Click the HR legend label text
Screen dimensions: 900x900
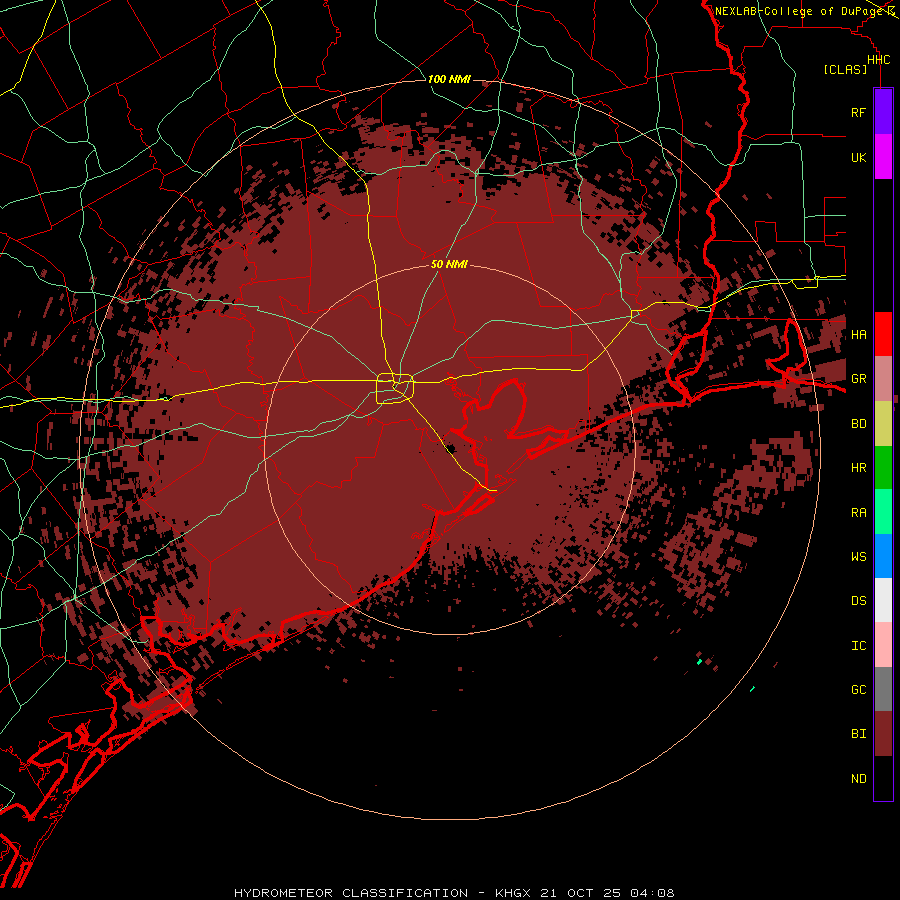click(858, 468)
